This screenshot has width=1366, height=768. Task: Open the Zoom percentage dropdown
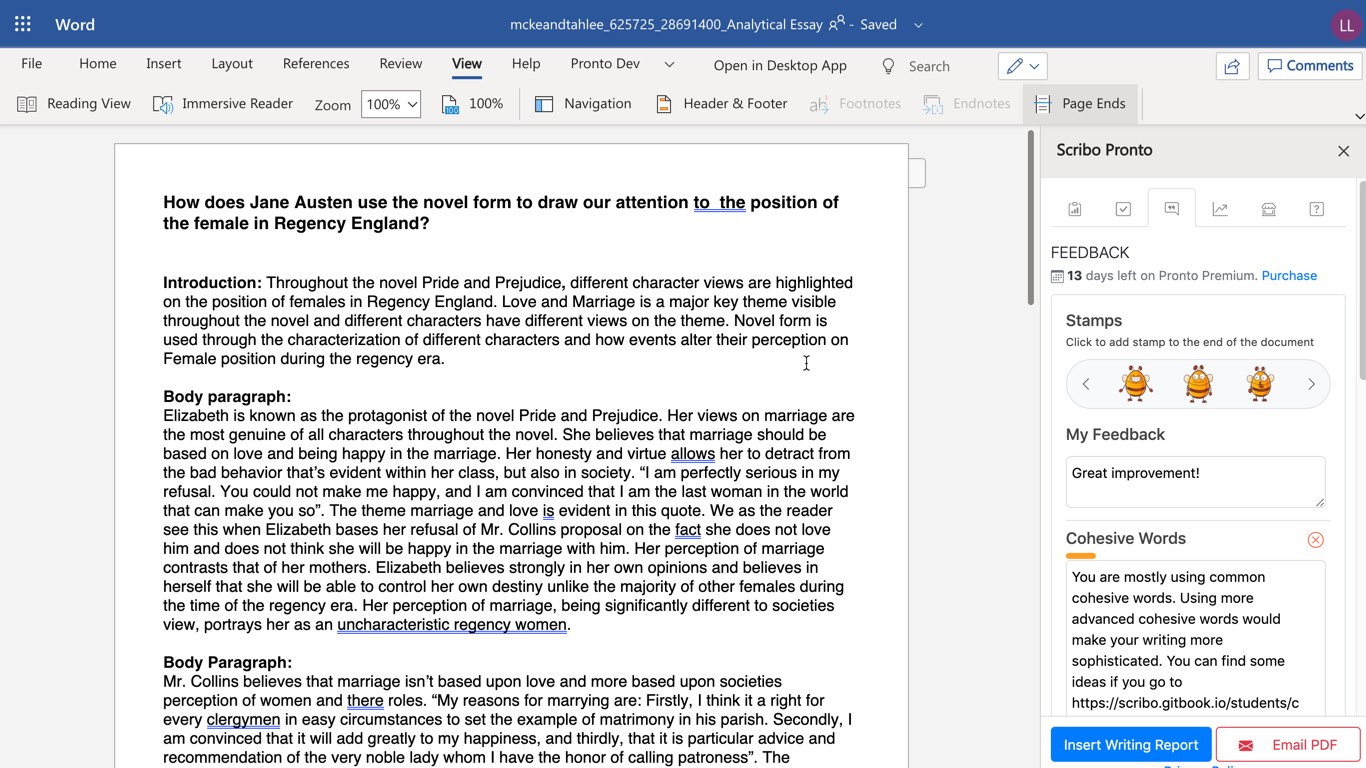tap(390, 104)
